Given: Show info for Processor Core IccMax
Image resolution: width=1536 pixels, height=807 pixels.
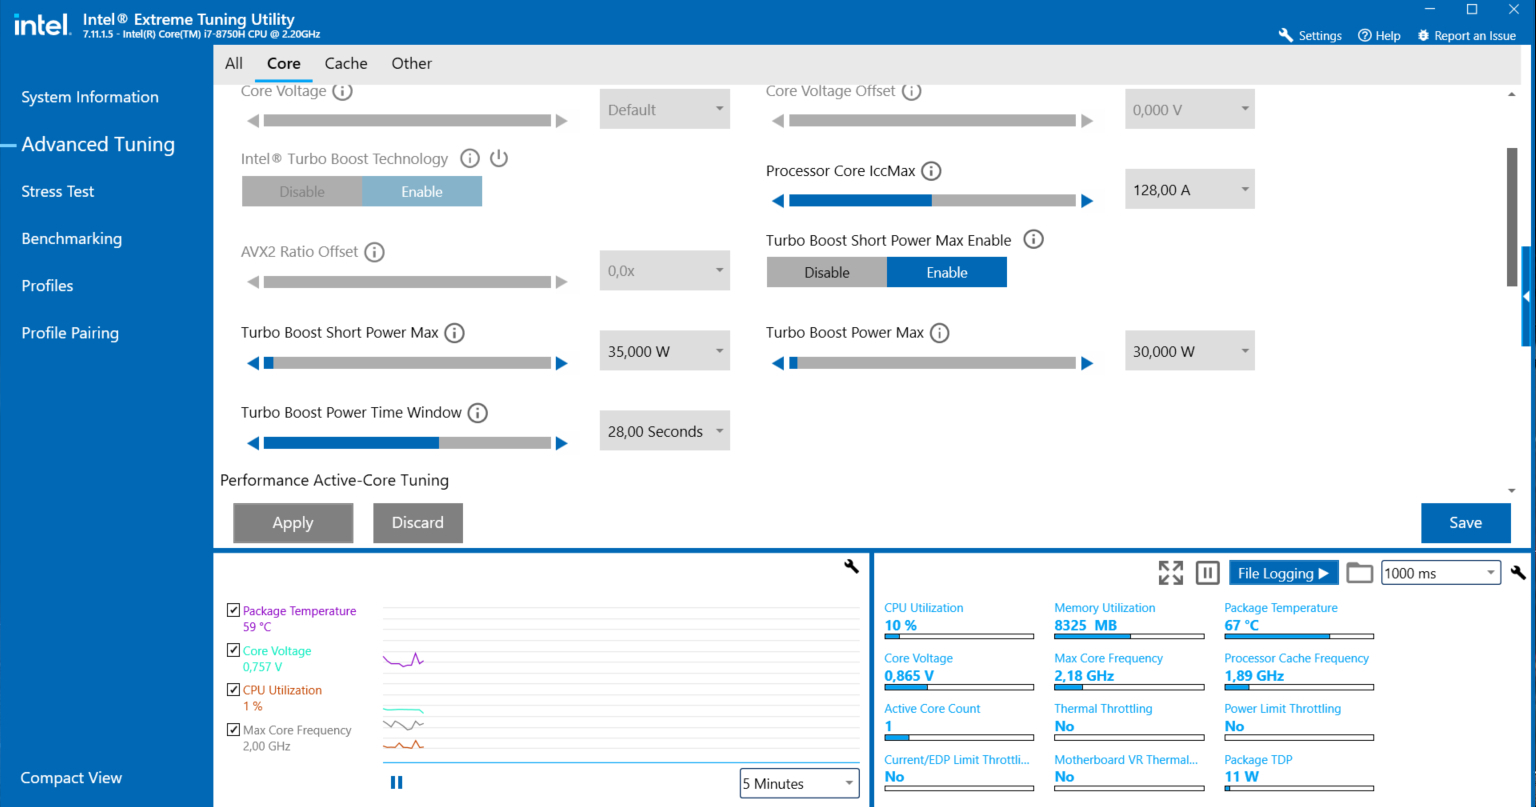Looking at the screenshot, I should [x=931, y=171].
